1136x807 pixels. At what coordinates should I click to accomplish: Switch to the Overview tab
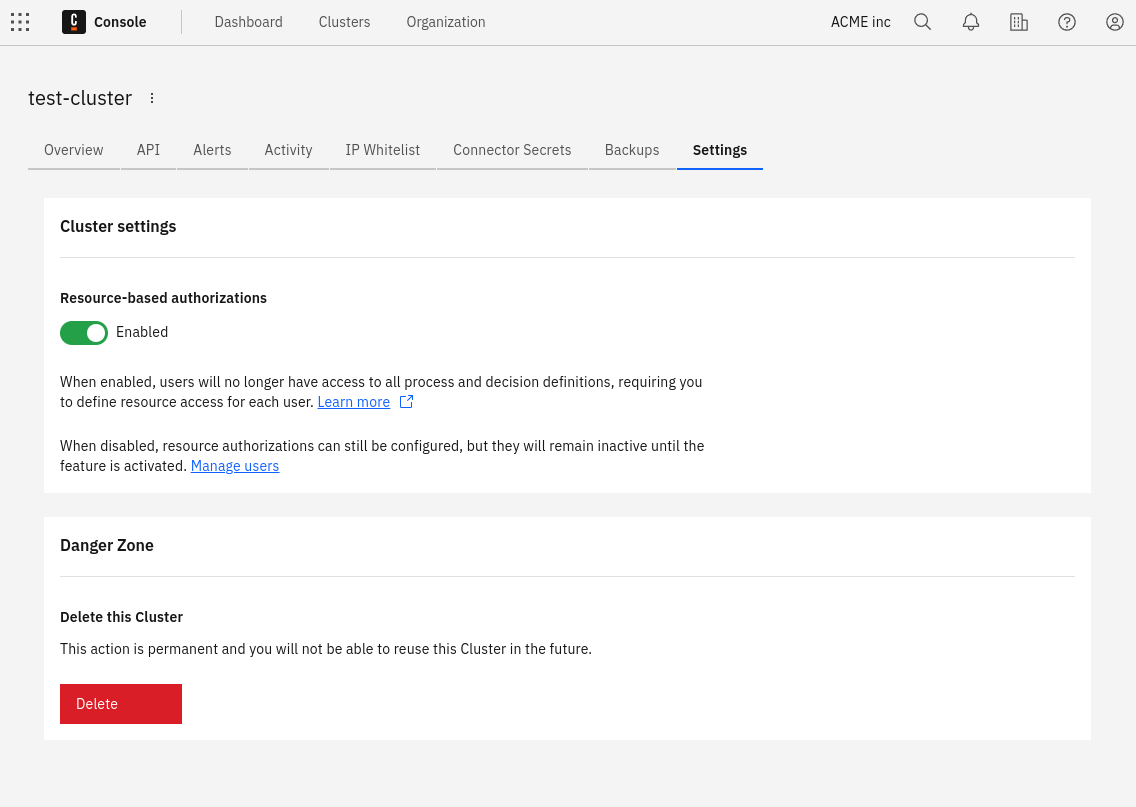(74, 150)
